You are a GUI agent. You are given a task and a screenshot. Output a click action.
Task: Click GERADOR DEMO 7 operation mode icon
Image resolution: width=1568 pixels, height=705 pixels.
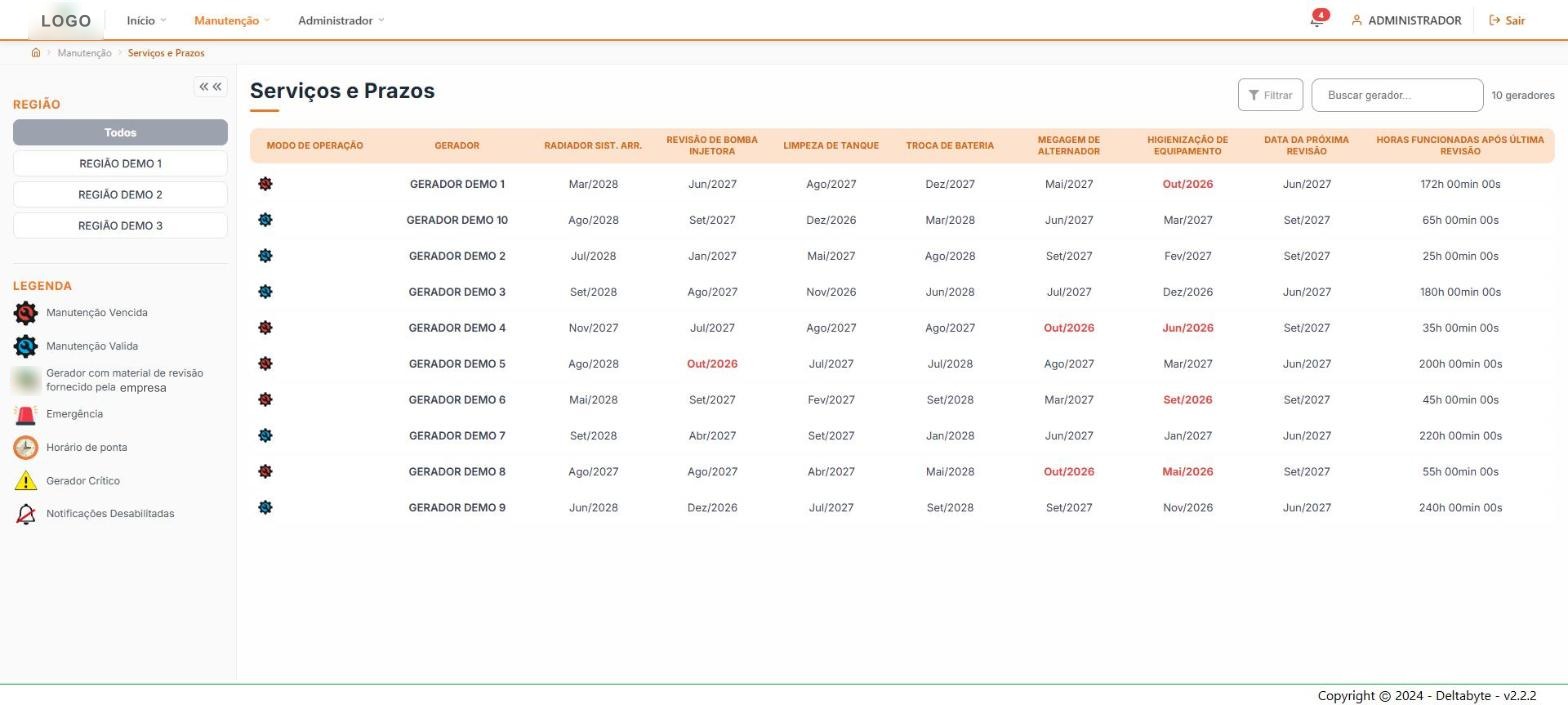pos(265,436)
